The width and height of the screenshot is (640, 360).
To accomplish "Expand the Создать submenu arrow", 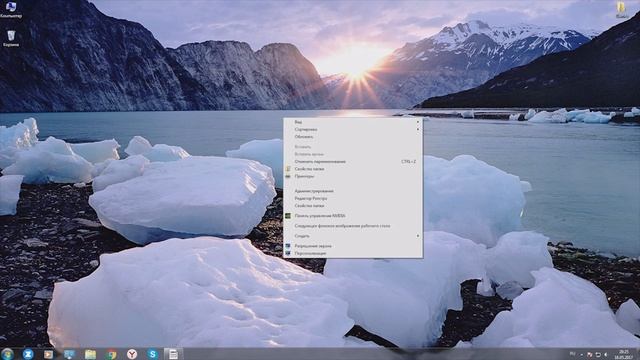I will (418, 236).
